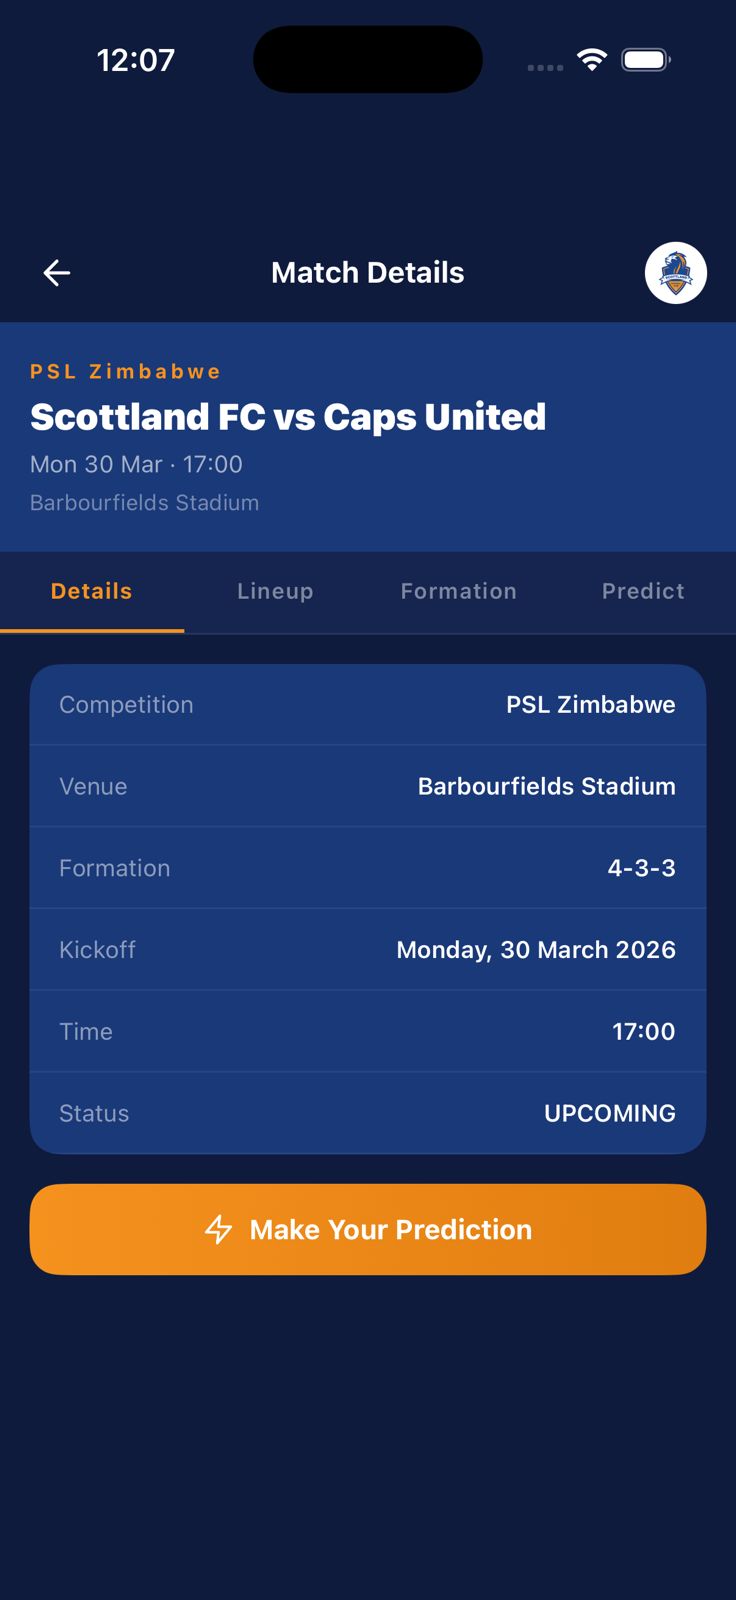Viewport: 736px width, 1600px height.
Task: Tap the Time 17:00 row
Action: tap(368, 1032)
